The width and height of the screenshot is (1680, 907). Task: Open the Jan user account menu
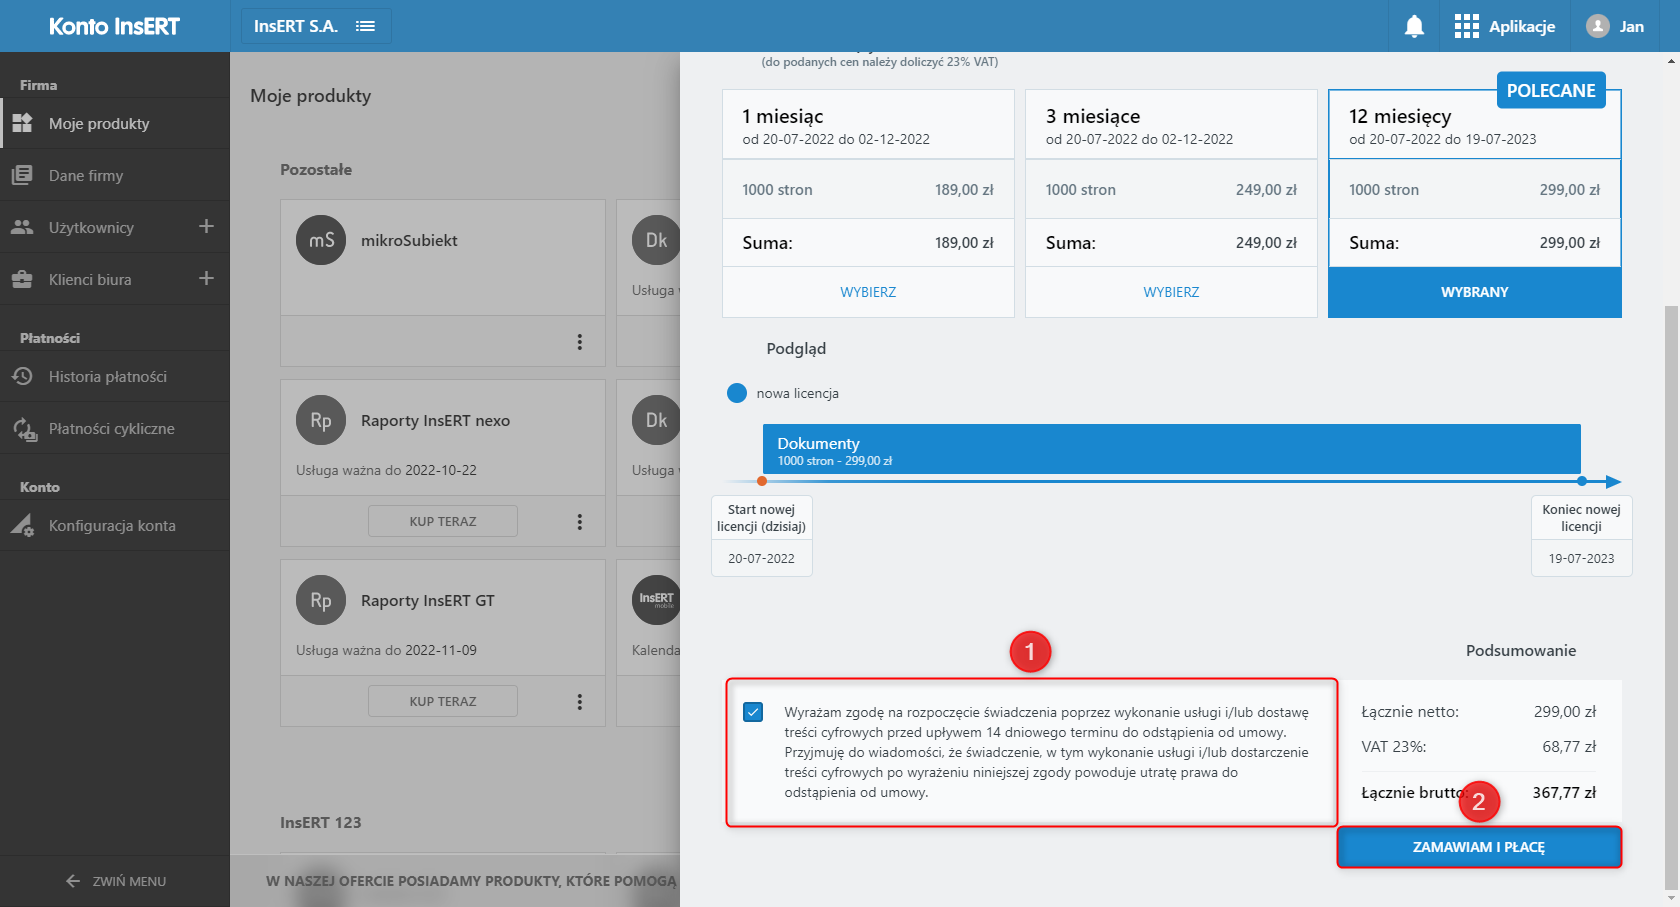click(x=1616, y=26)
